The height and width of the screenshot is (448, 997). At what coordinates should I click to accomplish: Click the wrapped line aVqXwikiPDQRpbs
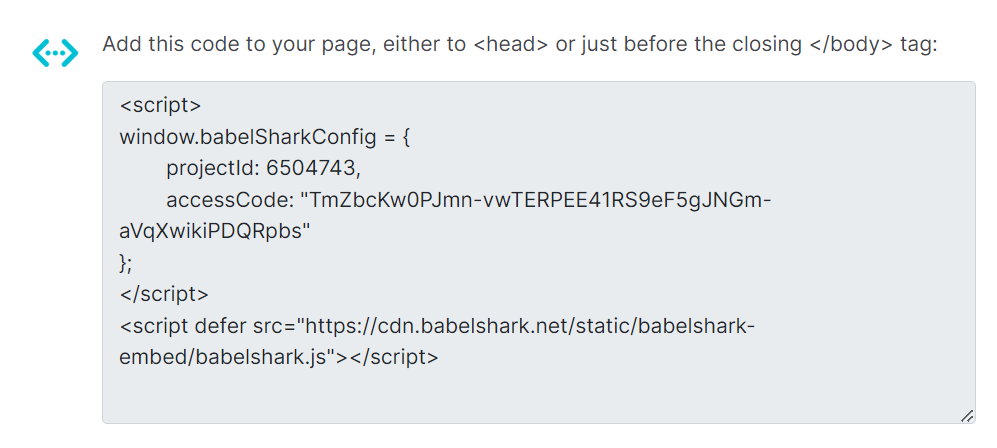[215, 231]
